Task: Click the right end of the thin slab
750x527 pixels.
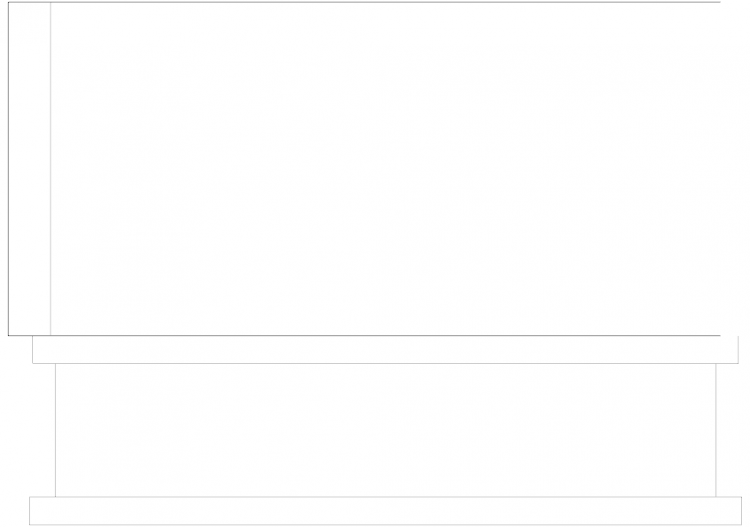Action: click(727, 350)
